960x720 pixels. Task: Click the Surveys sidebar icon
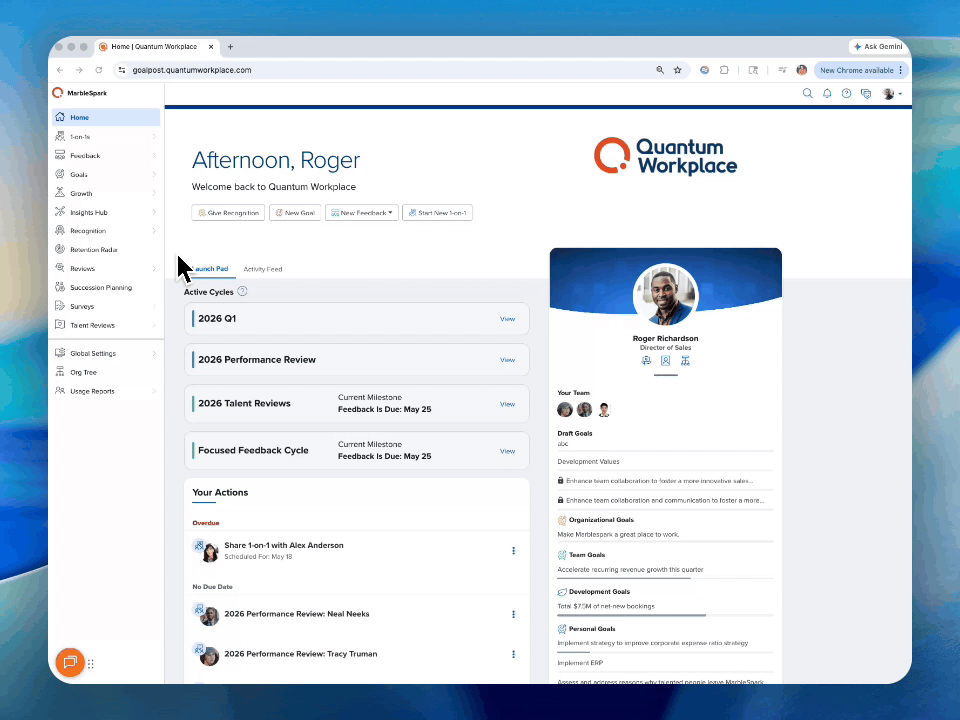[x=60, y=306]
